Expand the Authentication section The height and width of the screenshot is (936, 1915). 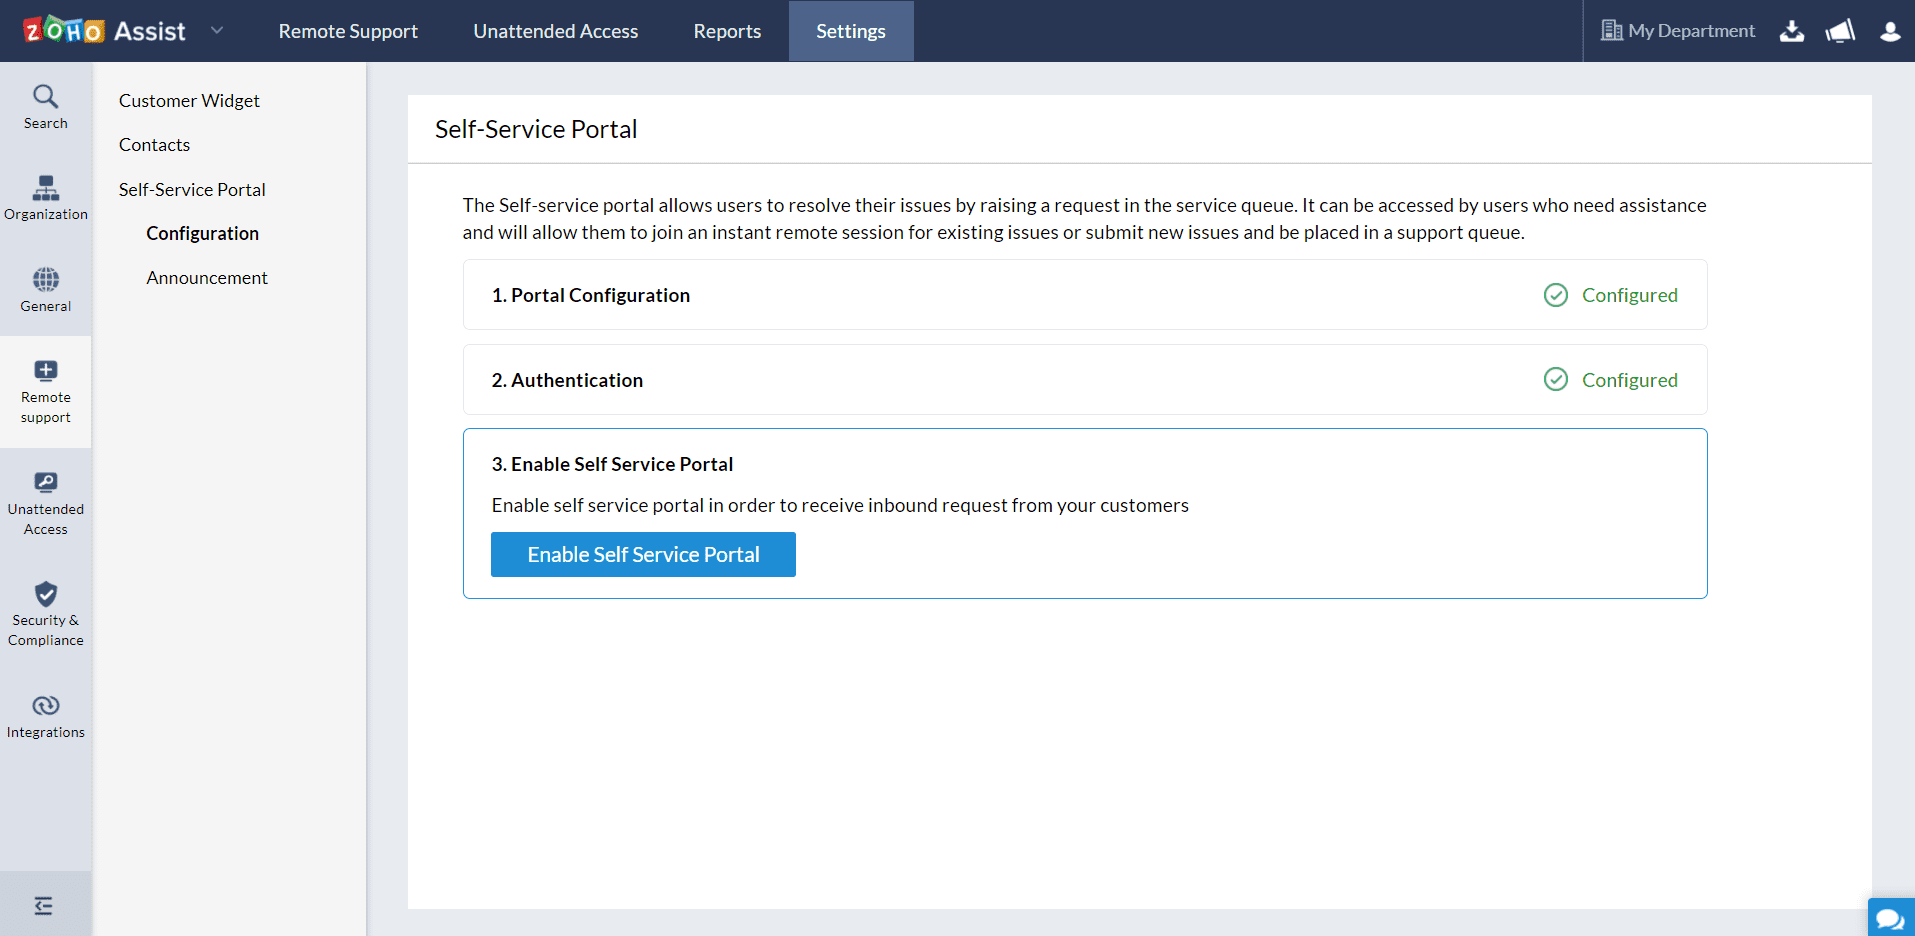pos(568,380)
